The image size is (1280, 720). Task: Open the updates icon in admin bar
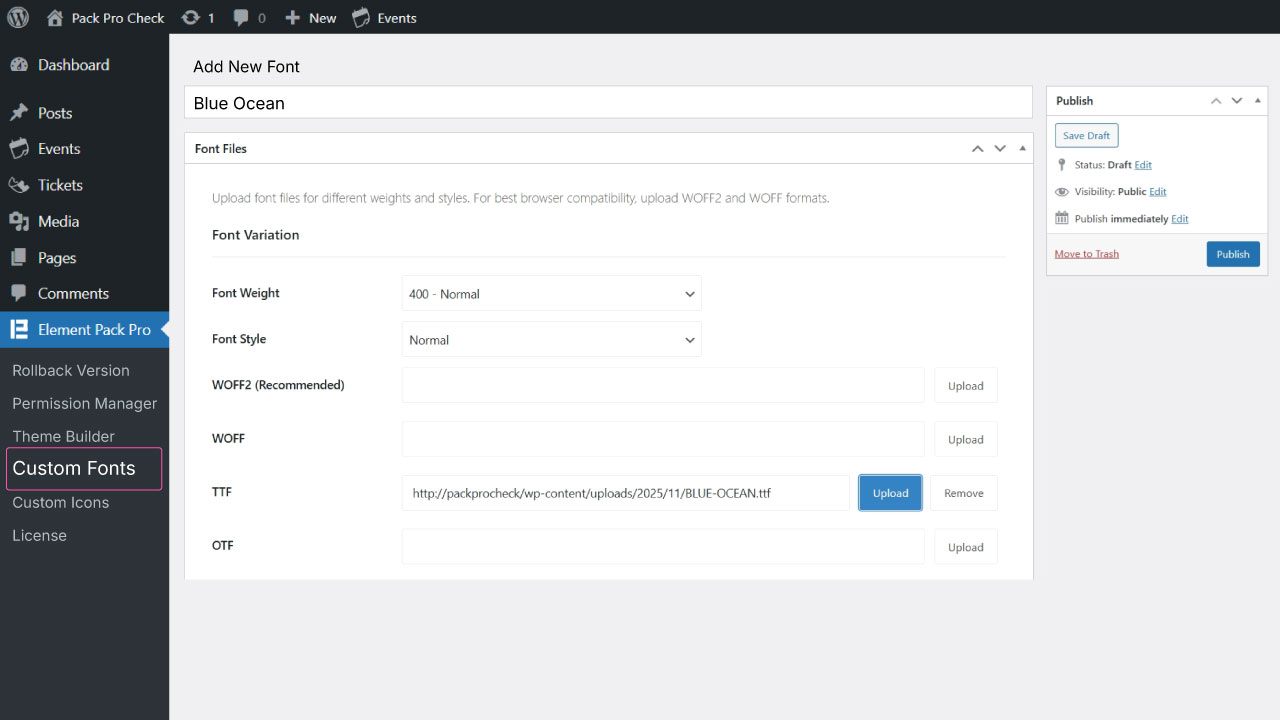point(190,18)
